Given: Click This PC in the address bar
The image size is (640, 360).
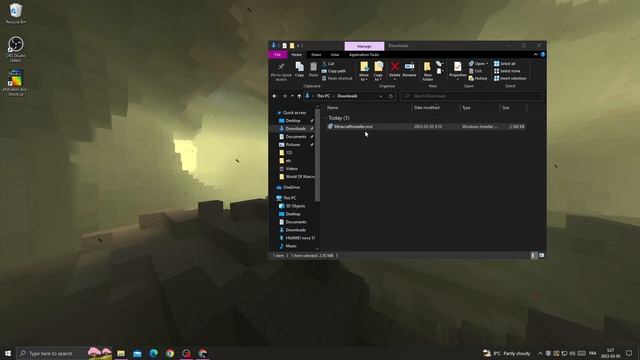Looking at the screenshot, I should coord(323,96).
